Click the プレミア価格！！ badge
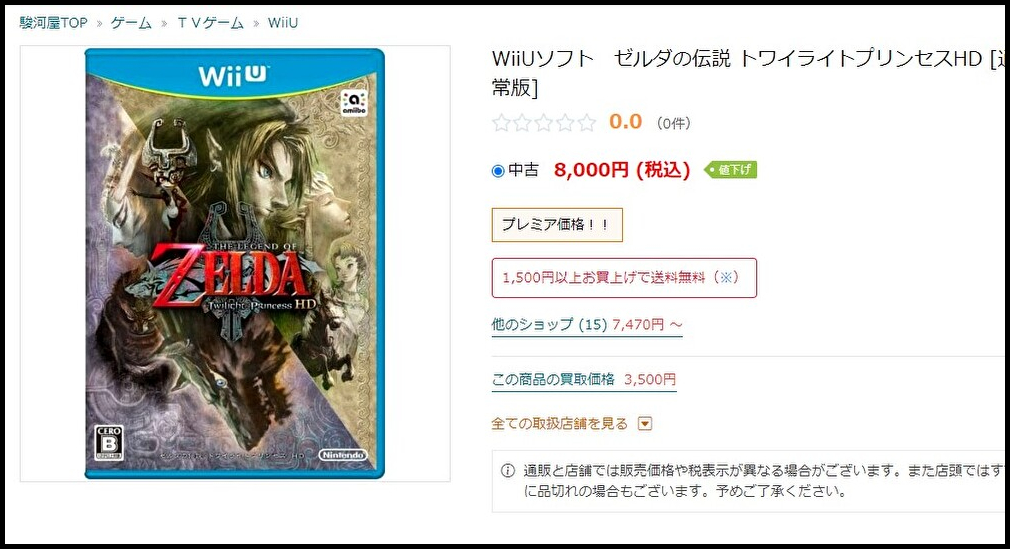 [x=557, y=225]
